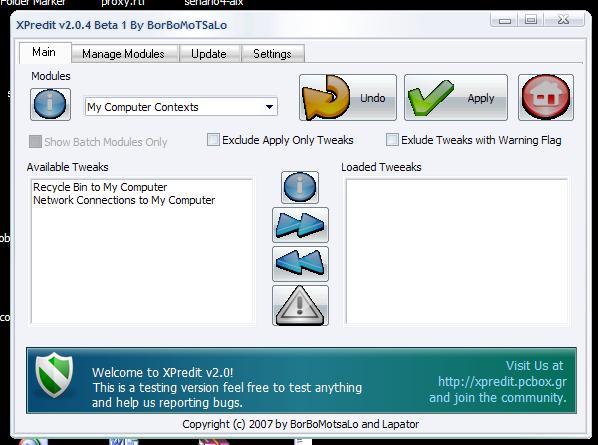Click the green shield icon in banner
The width and height of the screenshot is (598, 445).
point(54,375)
